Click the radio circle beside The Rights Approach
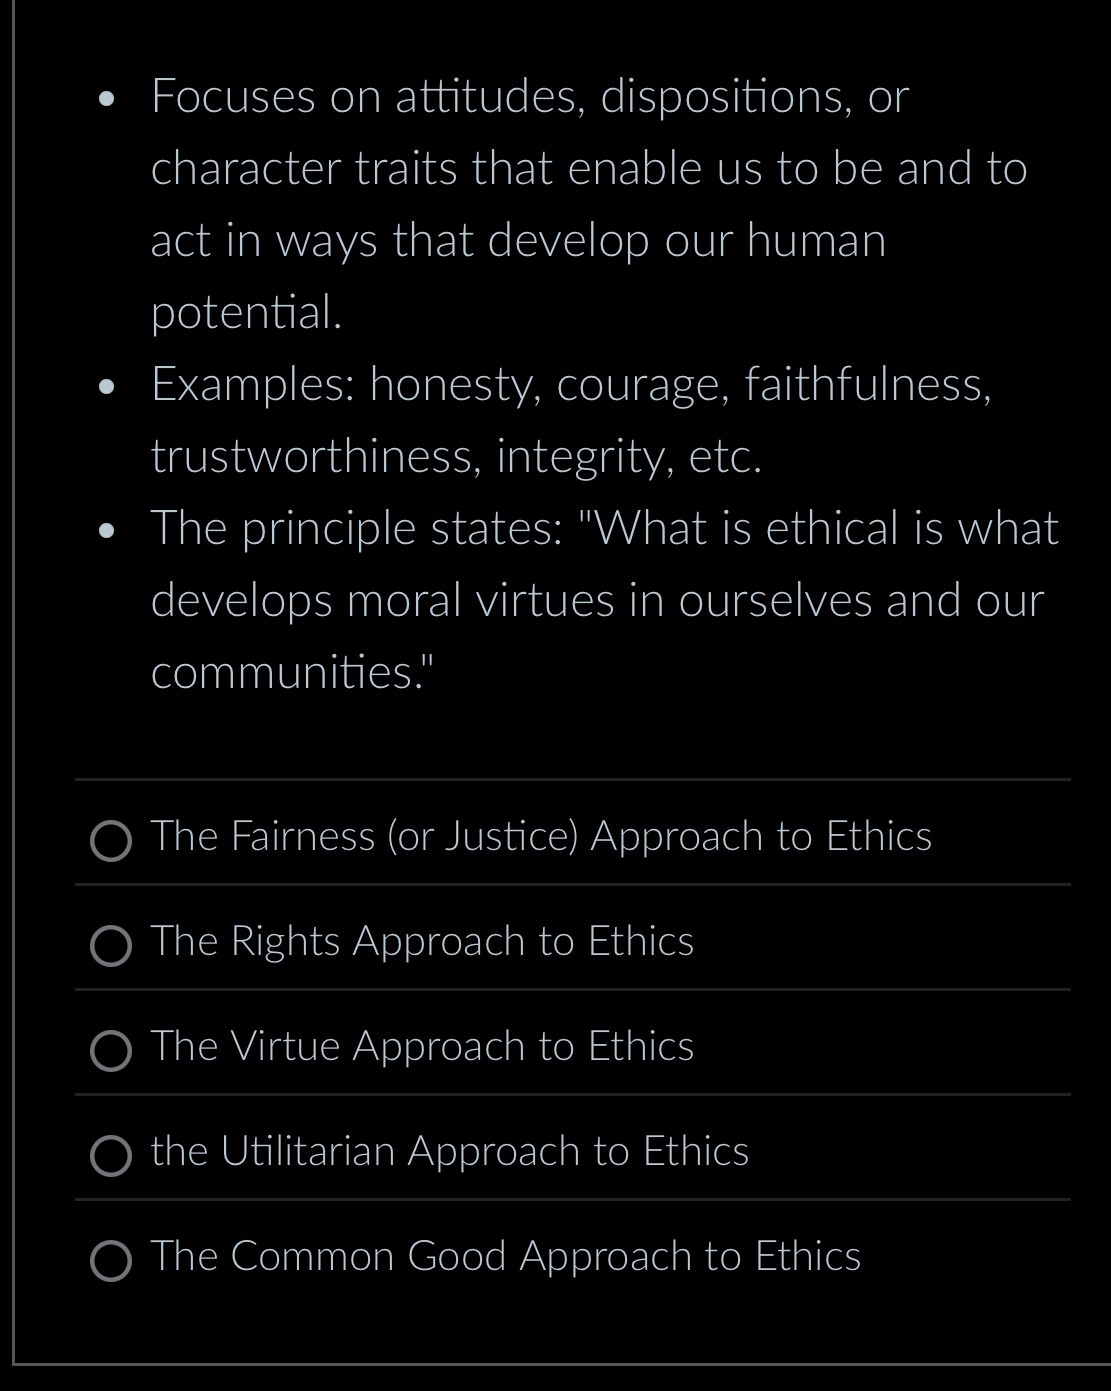 pos(112,946)
